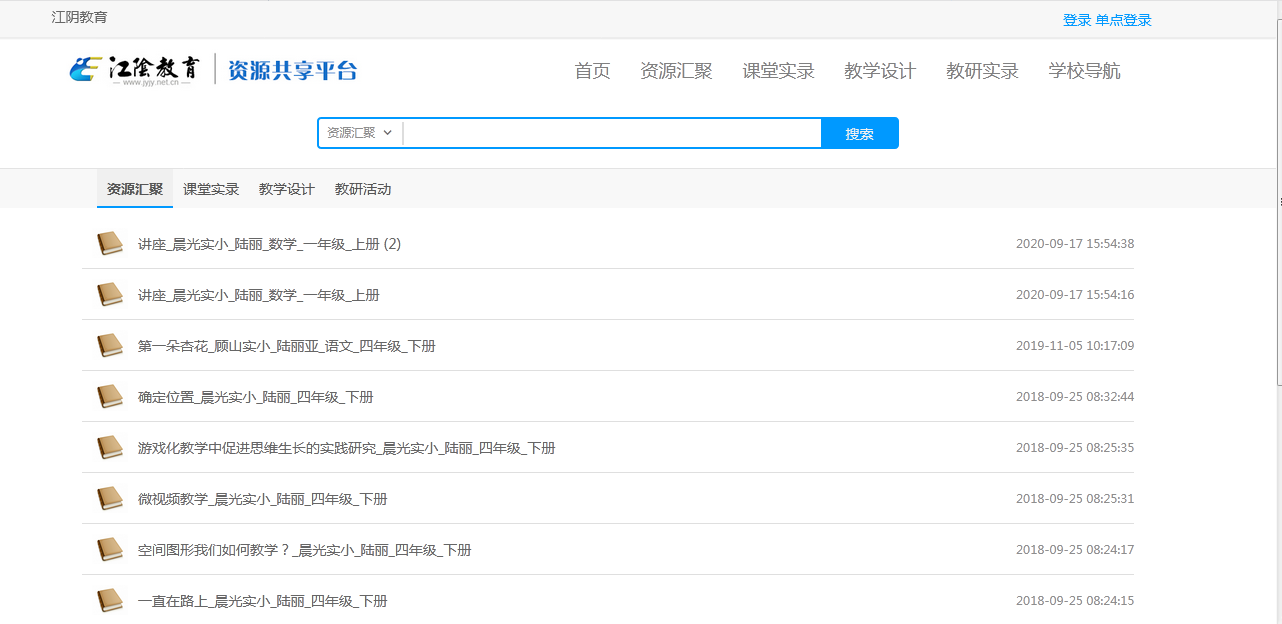Select the 教研活动 tab
The height and width of the screenshot is (624, 1282).
363,190
